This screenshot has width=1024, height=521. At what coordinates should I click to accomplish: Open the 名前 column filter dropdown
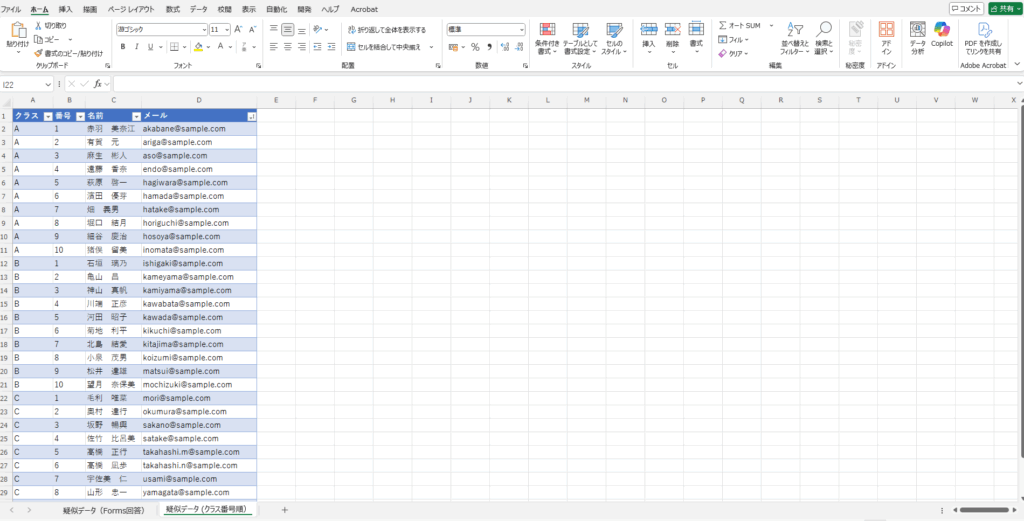(x=136, y=116)
